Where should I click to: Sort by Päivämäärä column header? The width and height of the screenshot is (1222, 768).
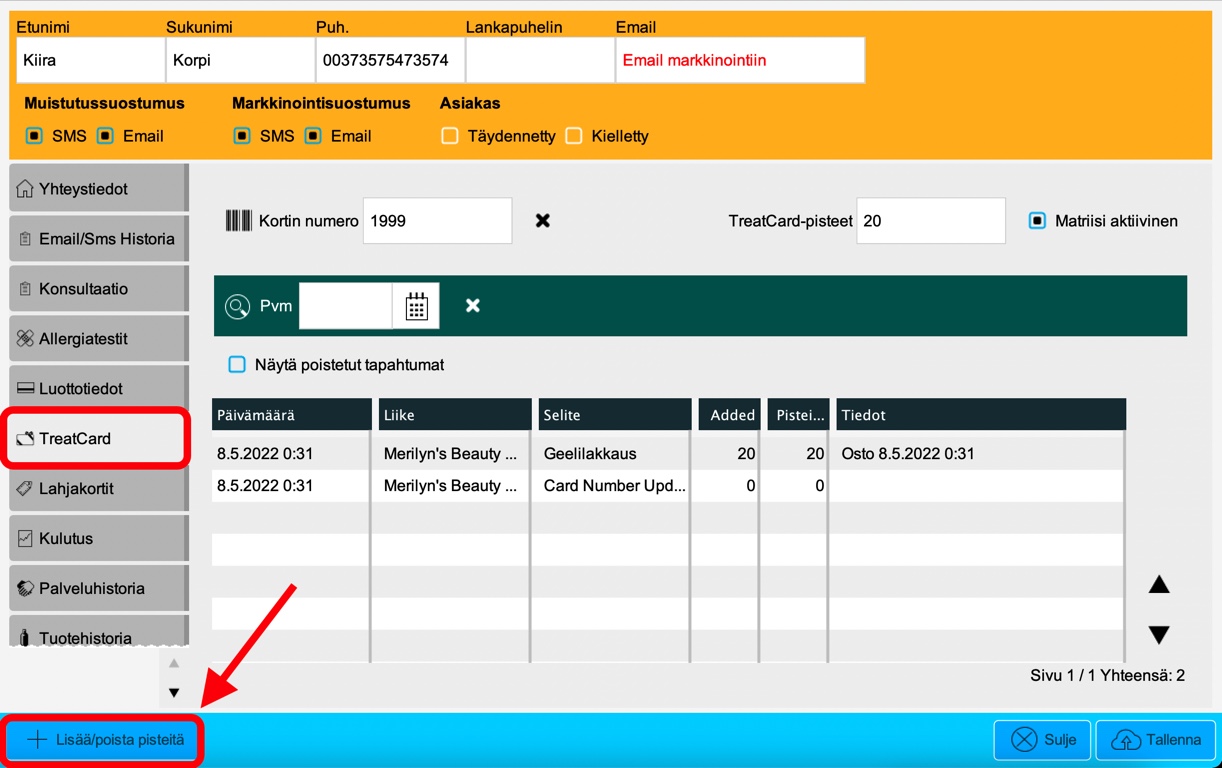click(x=291, y=415)
